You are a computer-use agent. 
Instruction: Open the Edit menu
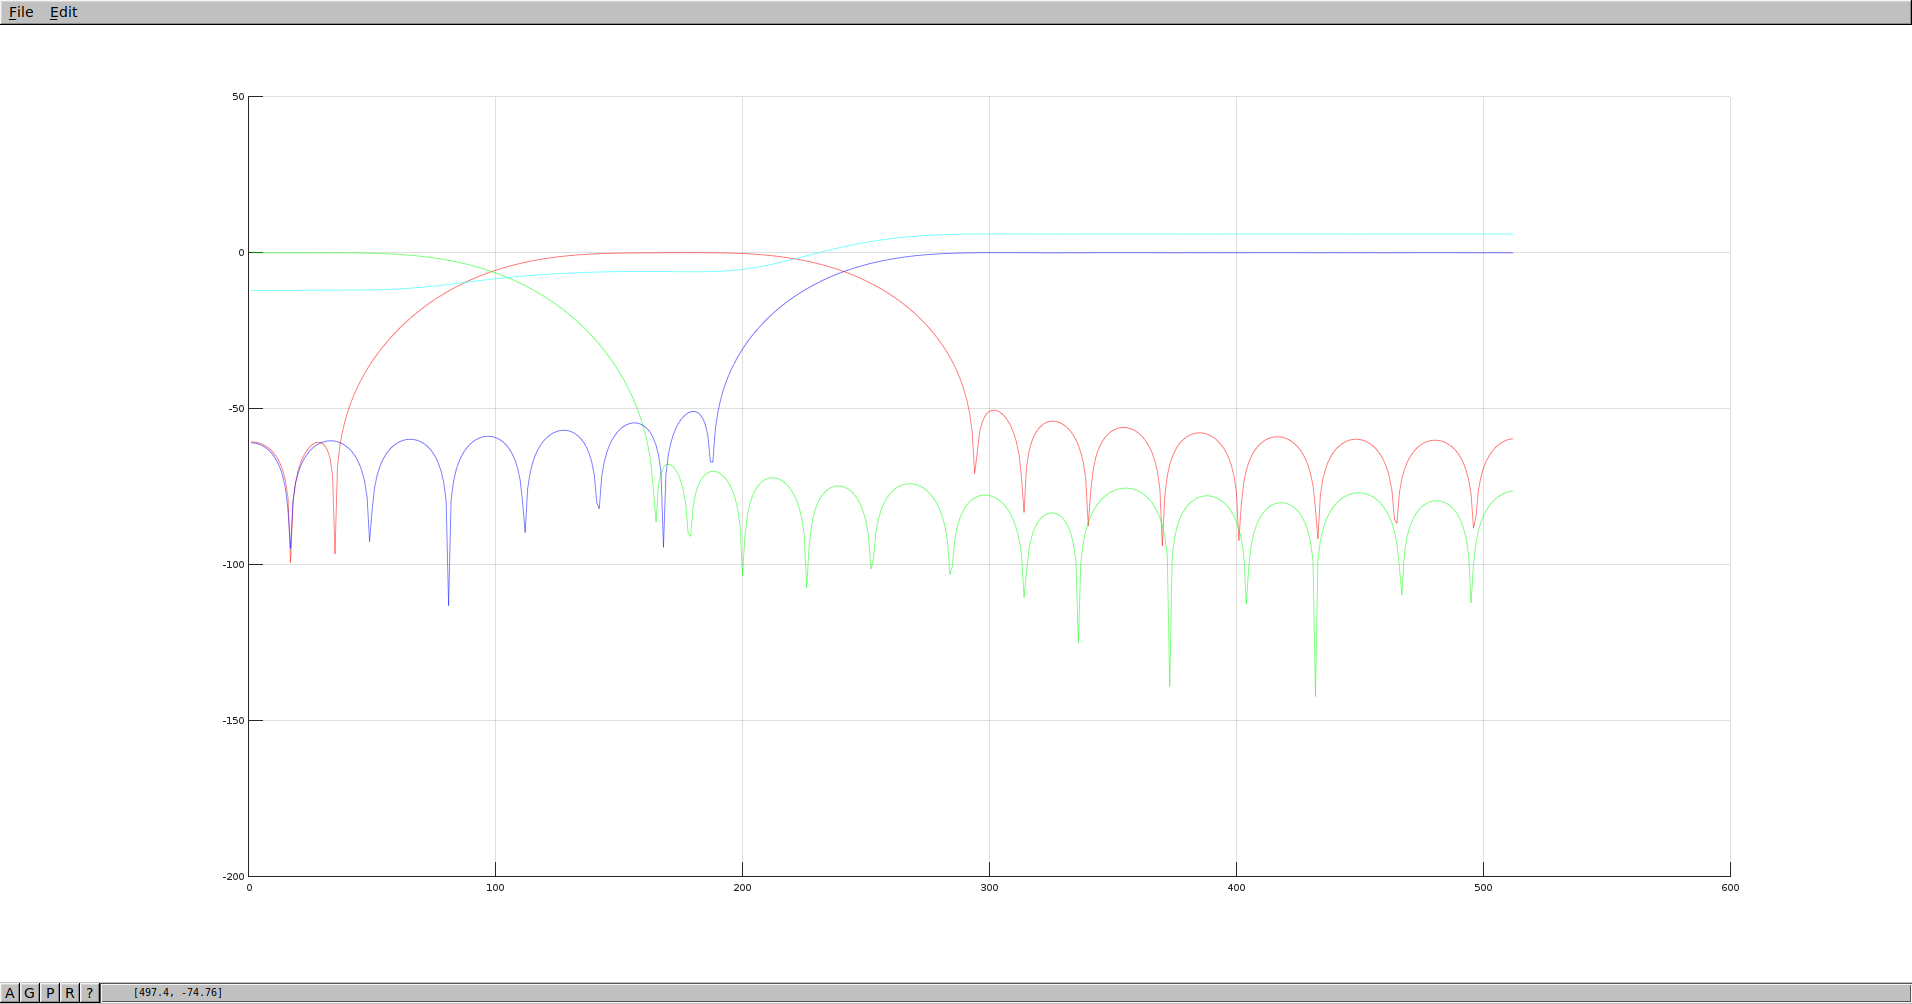64,12
